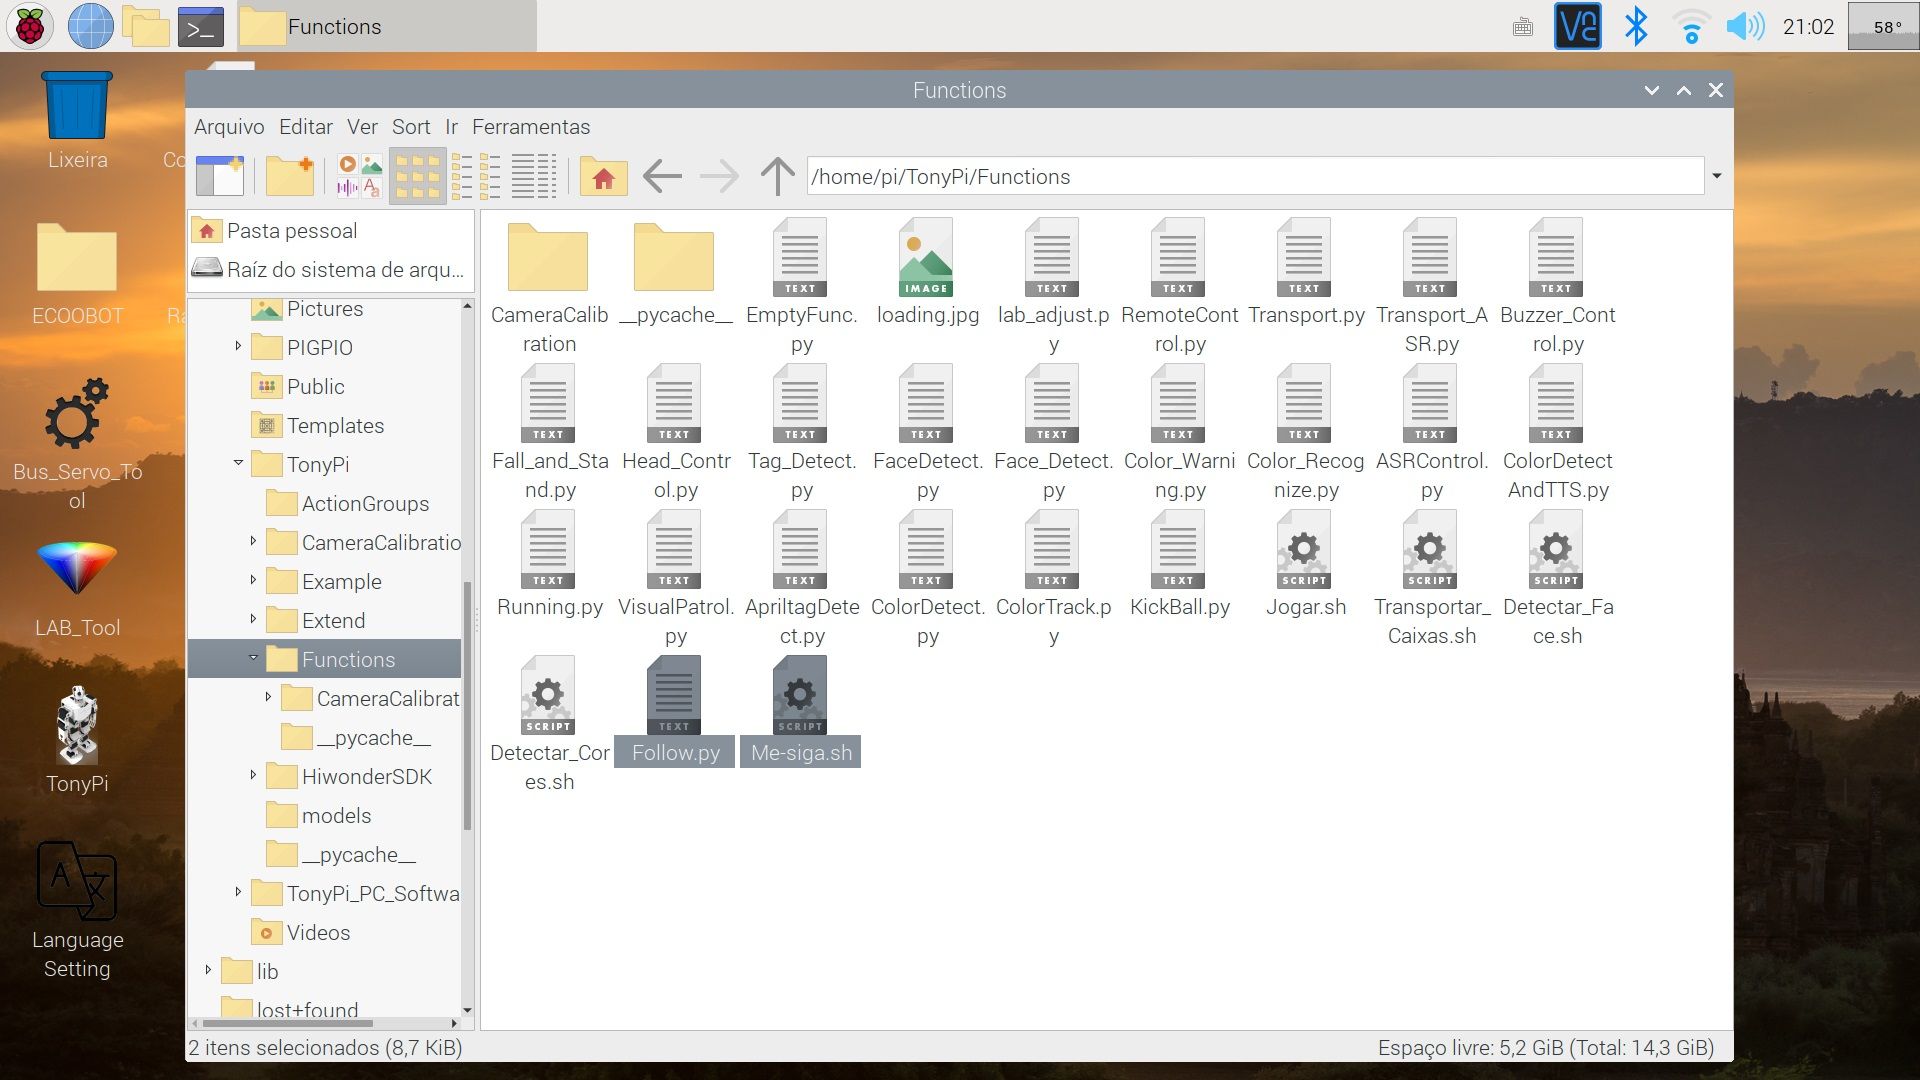The width and height of the screenshot is (1920, 1080).
Task: Go to home folder icon
Action: point(603,176)
